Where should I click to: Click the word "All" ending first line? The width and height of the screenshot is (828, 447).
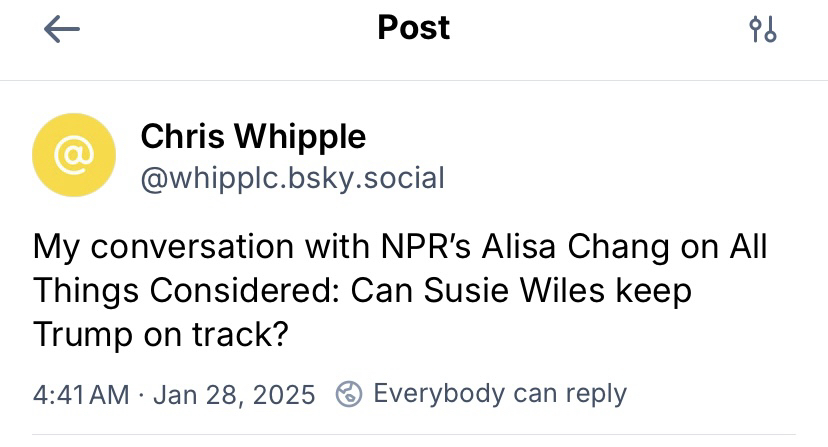coord(746,247)
